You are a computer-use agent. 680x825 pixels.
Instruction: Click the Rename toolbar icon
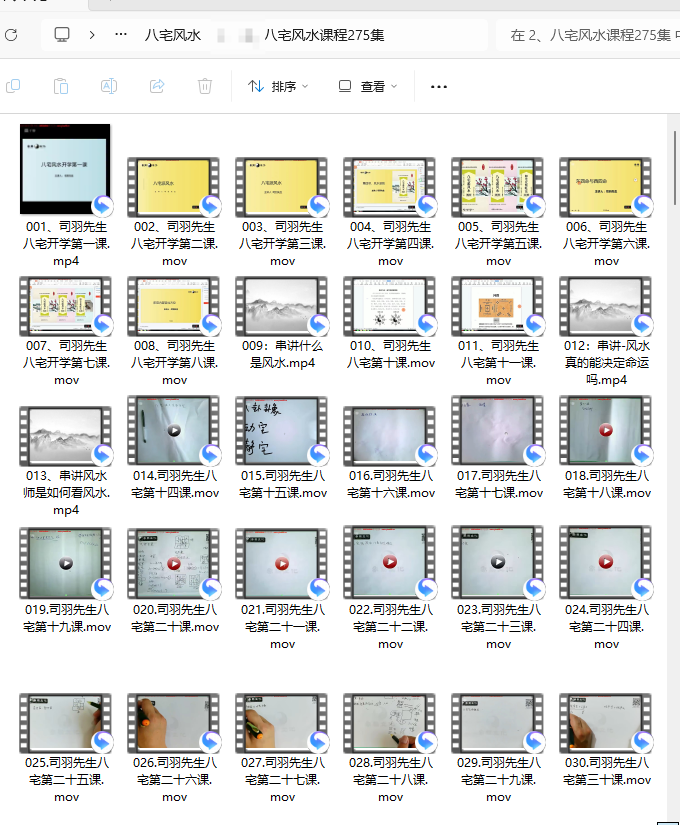click(109, 86)
